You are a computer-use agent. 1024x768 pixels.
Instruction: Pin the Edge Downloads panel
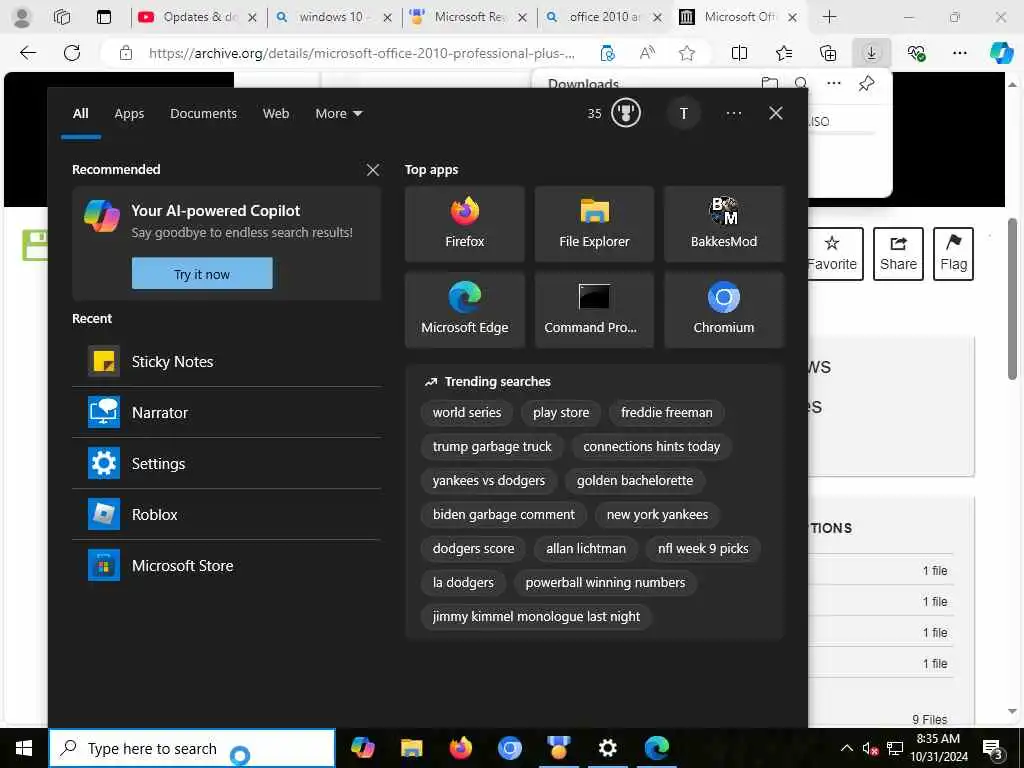[867, 84]
